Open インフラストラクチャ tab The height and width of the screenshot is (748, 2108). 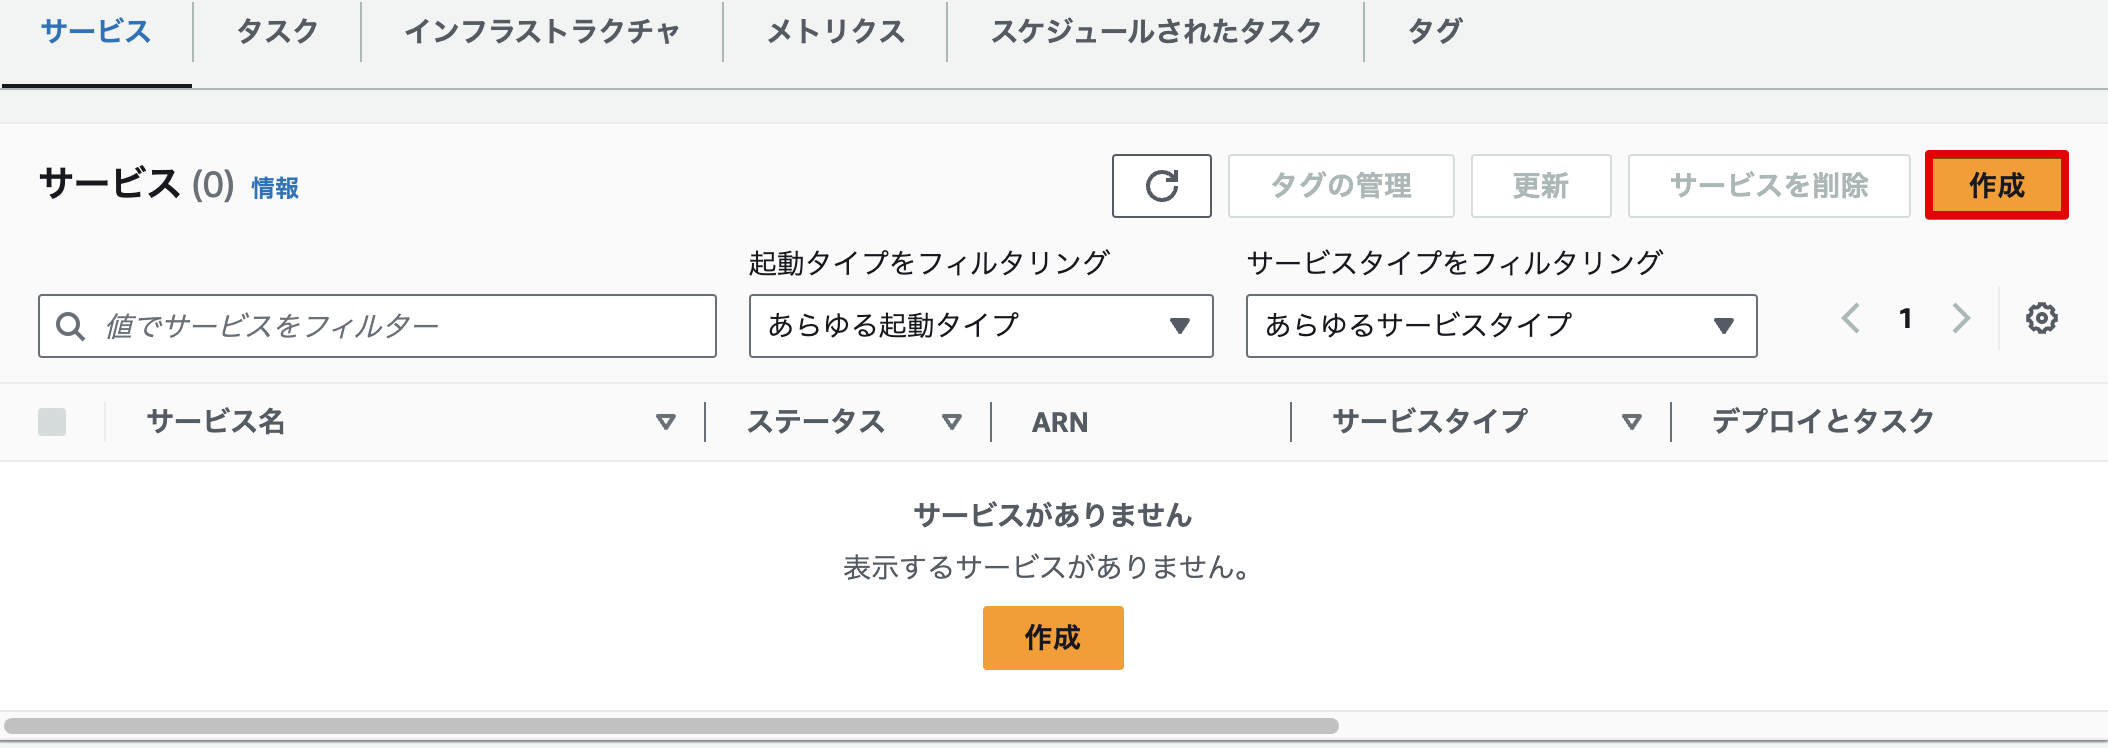pos(542,32)
